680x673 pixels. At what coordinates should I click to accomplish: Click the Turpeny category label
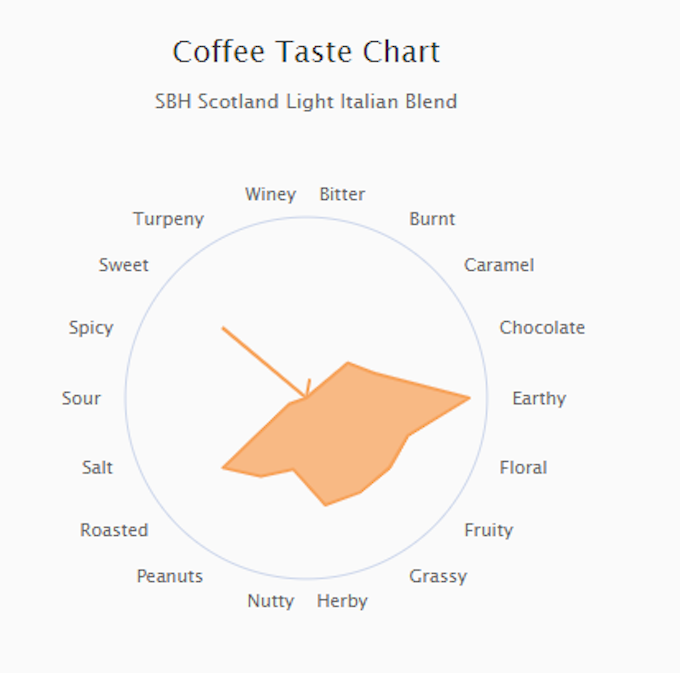168,219
